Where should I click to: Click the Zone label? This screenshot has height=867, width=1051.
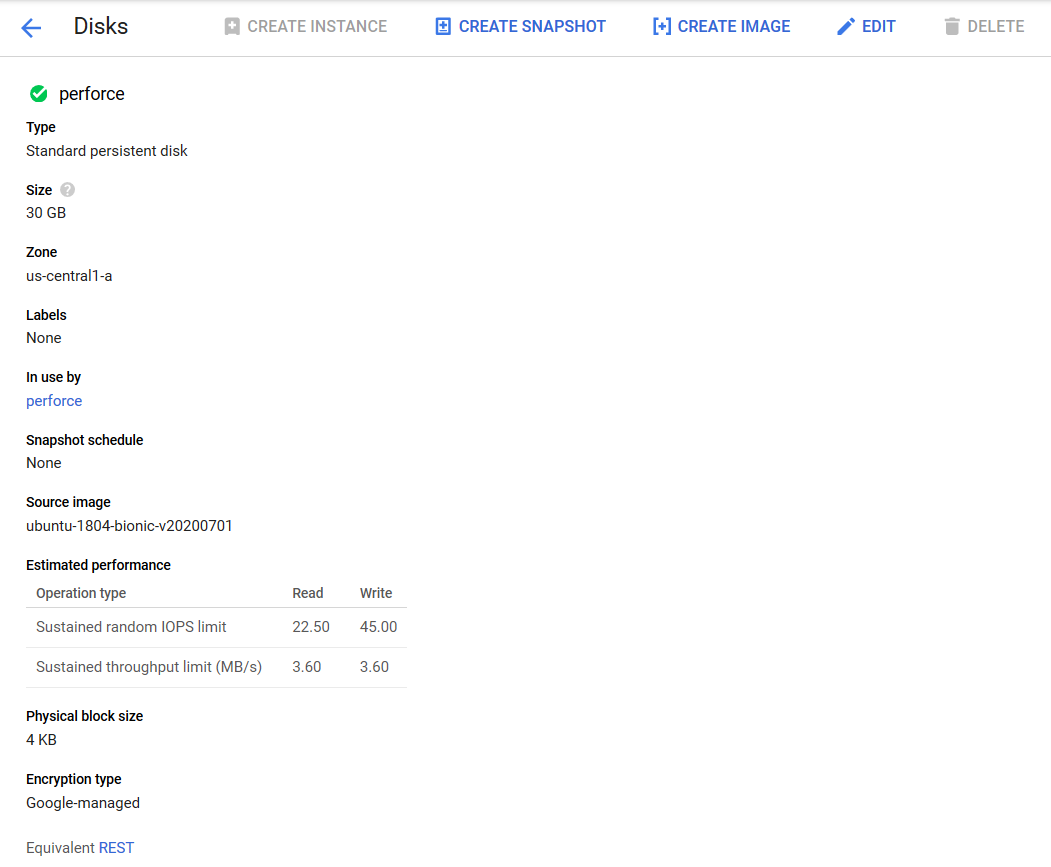(42, 252)
